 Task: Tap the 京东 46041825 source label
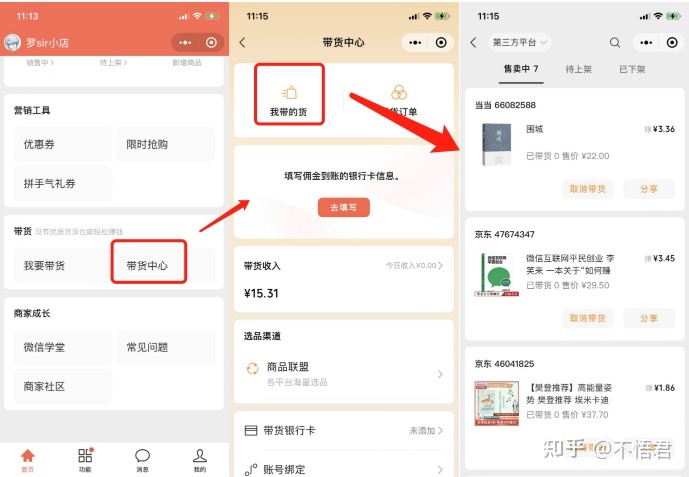504,364
